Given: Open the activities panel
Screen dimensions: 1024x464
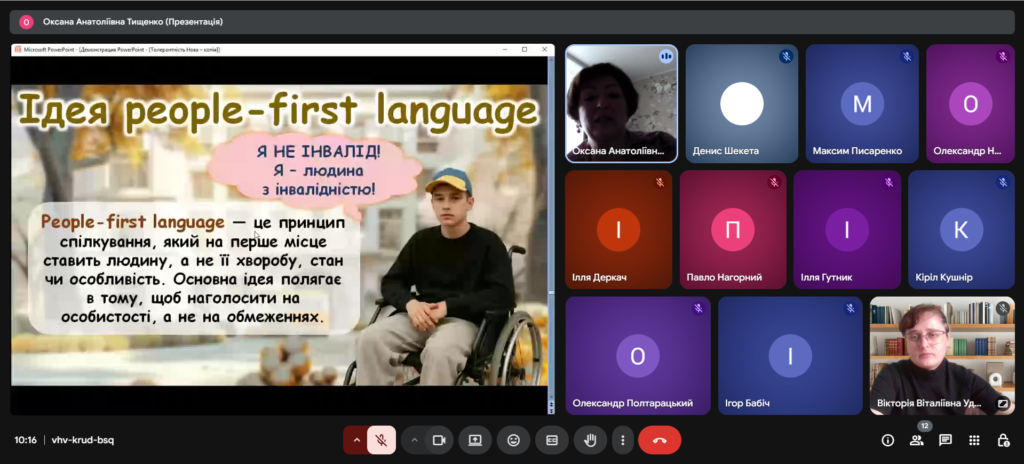Looking at the screenshot, I should 974,440.
